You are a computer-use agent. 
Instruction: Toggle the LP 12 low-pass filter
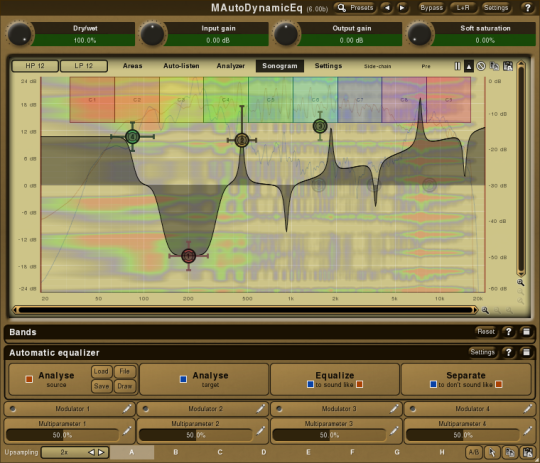coord(84,66)
